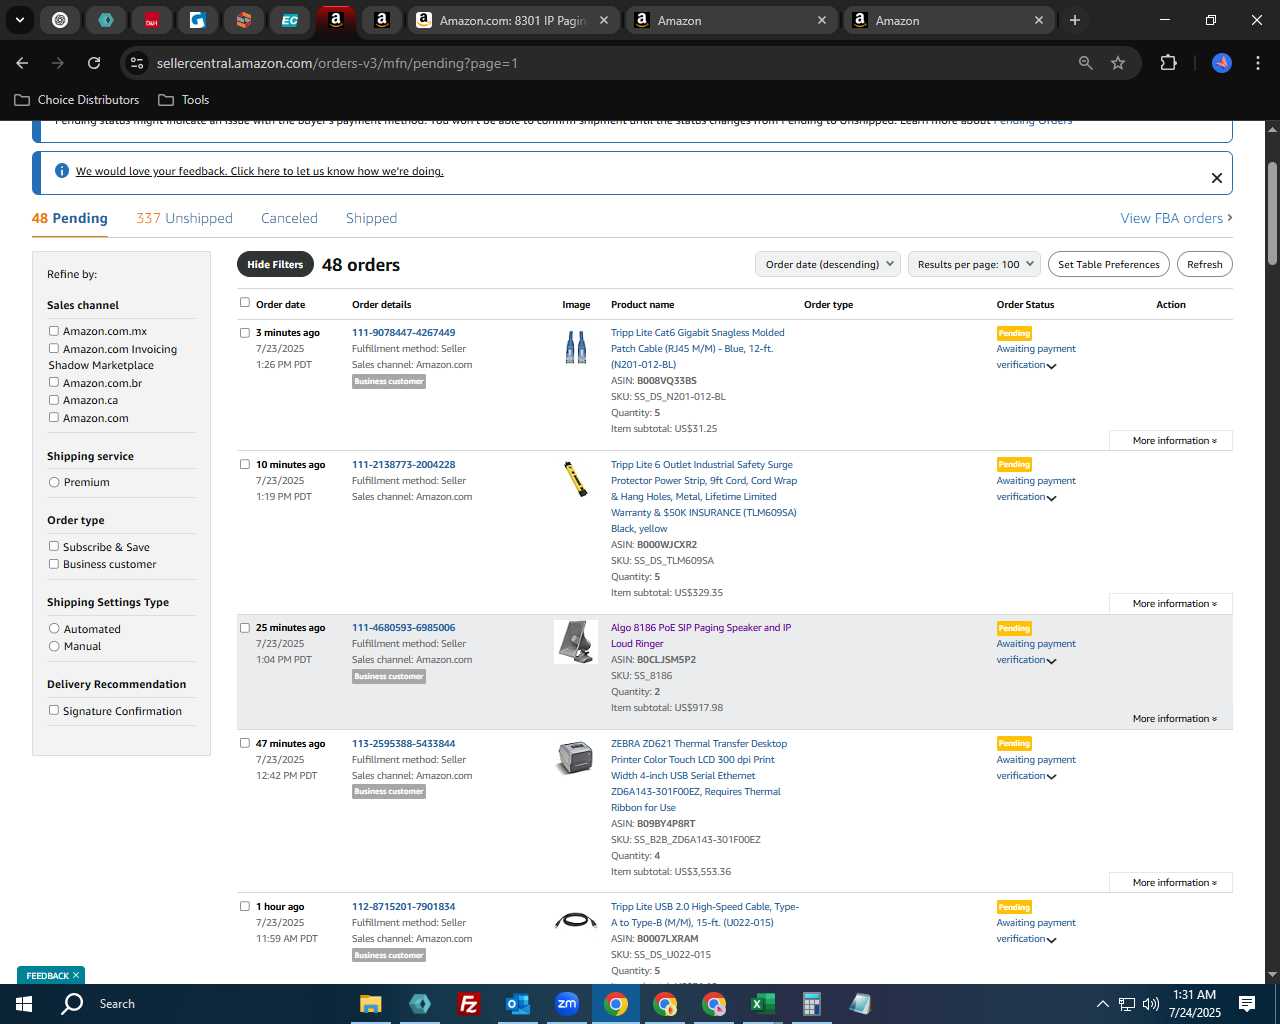Reload the Seller Central page

coord(94,63)
